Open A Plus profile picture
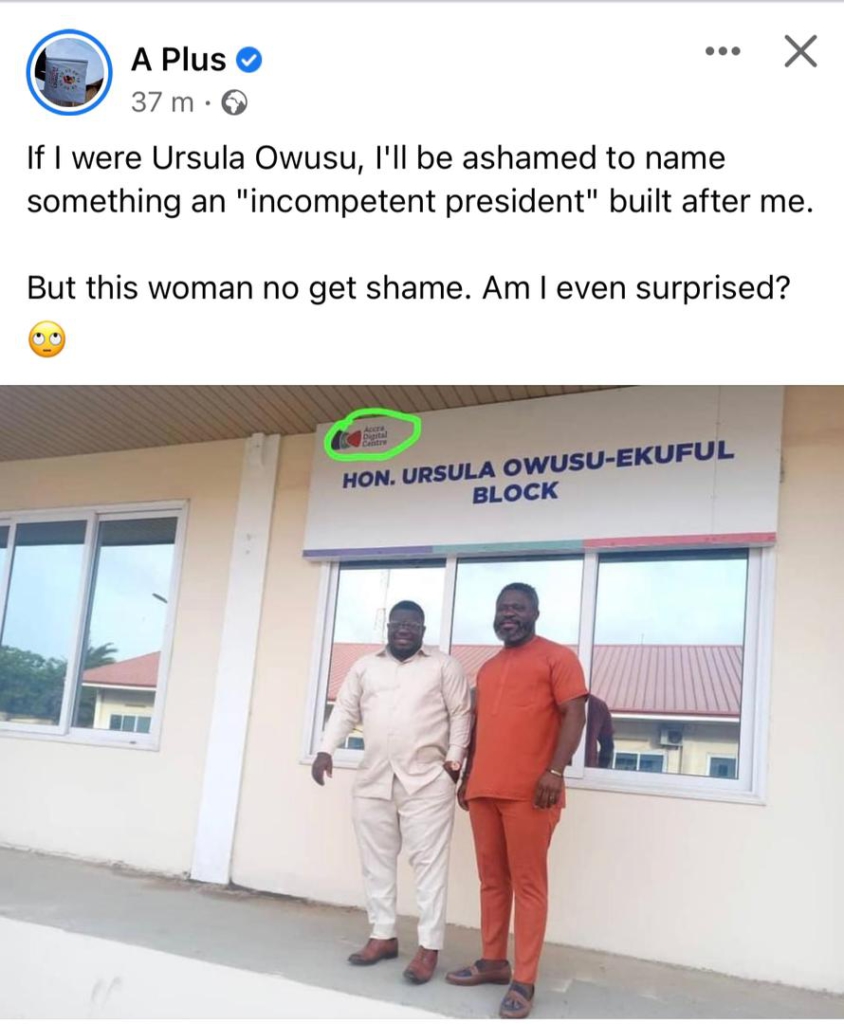Viewport: 844px width, 1024px height. pos(69,72)
